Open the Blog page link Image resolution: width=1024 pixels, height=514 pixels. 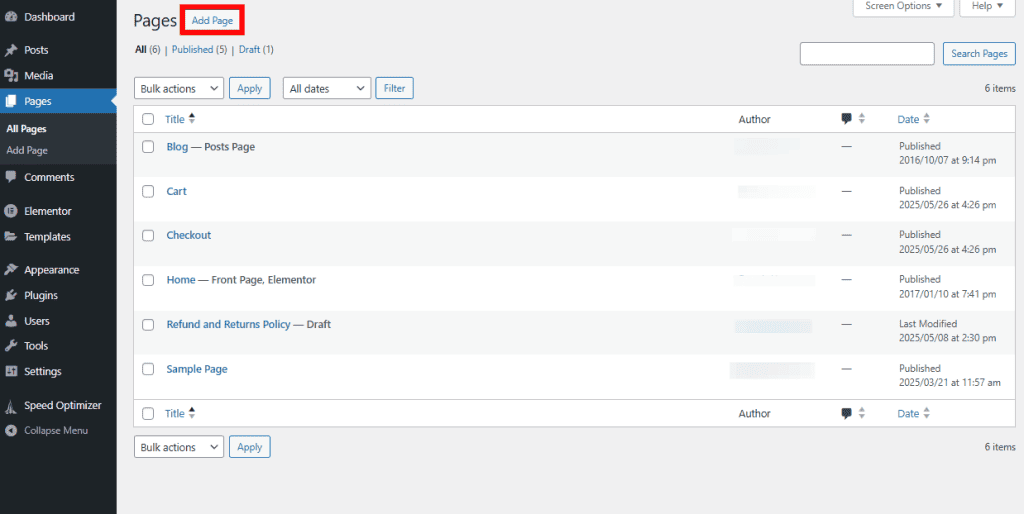point(177,147)
